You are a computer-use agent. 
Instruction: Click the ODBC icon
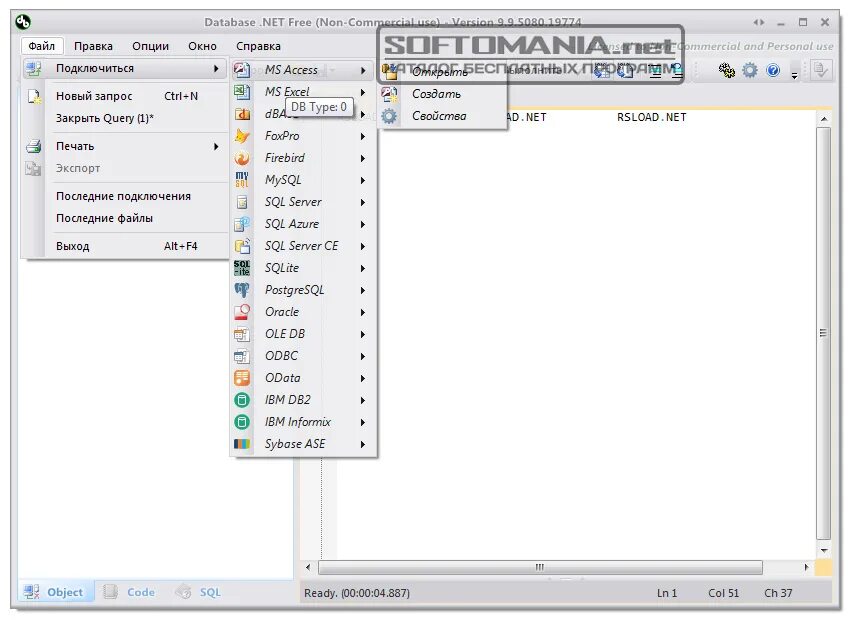(x=242, y=356)
